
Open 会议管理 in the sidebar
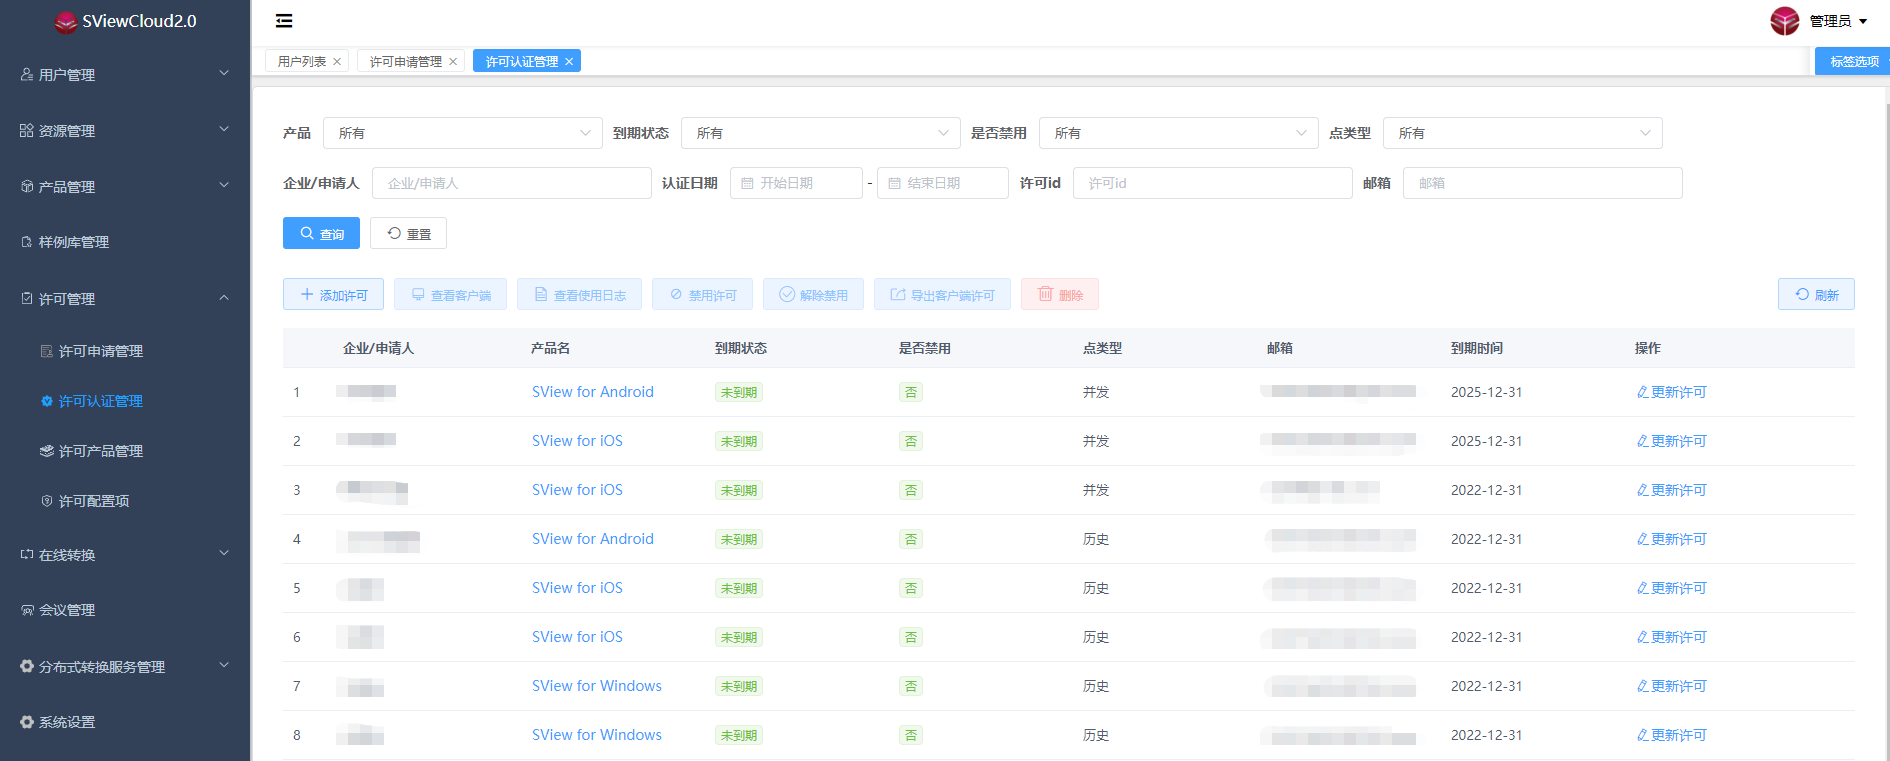click(x=125, y=610)
